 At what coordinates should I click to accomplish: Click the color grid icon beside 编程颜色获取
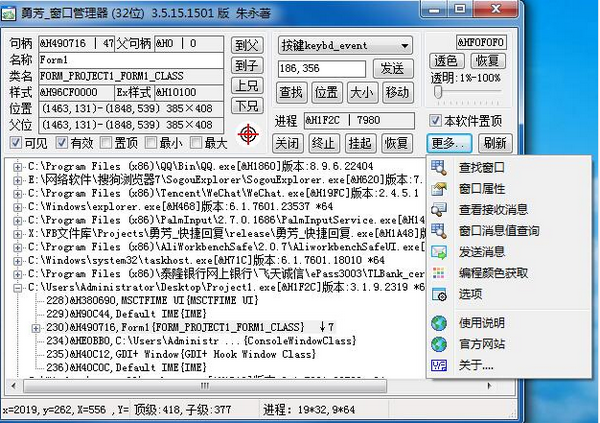coord(439,273)
